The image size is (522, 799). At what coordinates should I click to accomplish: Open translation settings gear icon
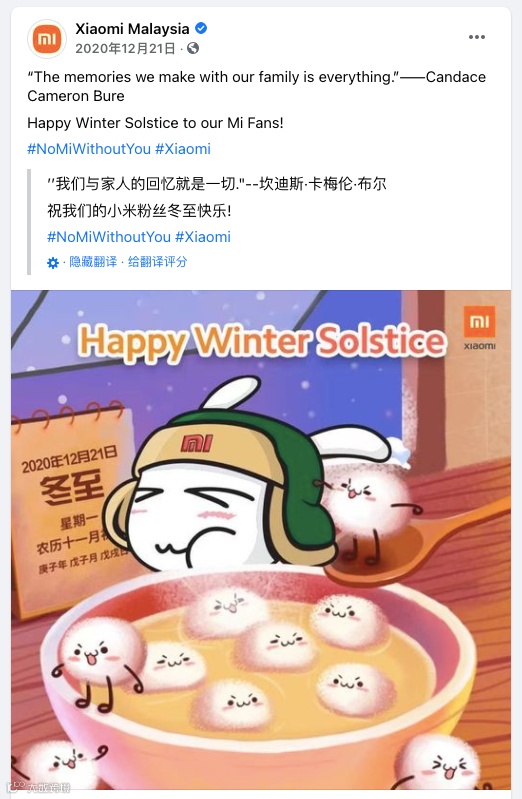(53, 263)
